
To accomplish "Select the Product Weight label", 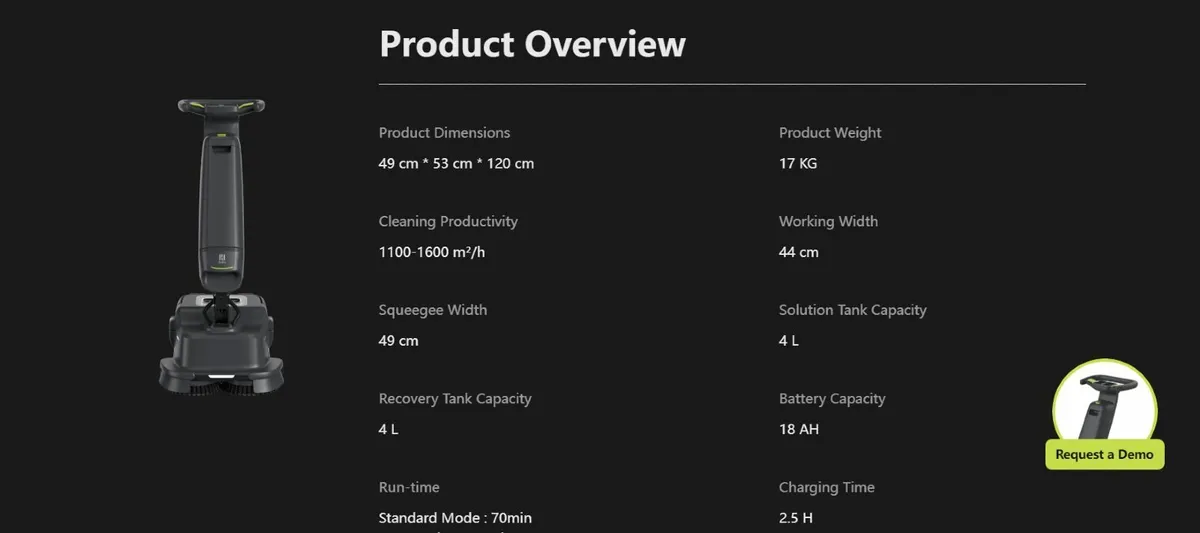I will tap(830, 133).
